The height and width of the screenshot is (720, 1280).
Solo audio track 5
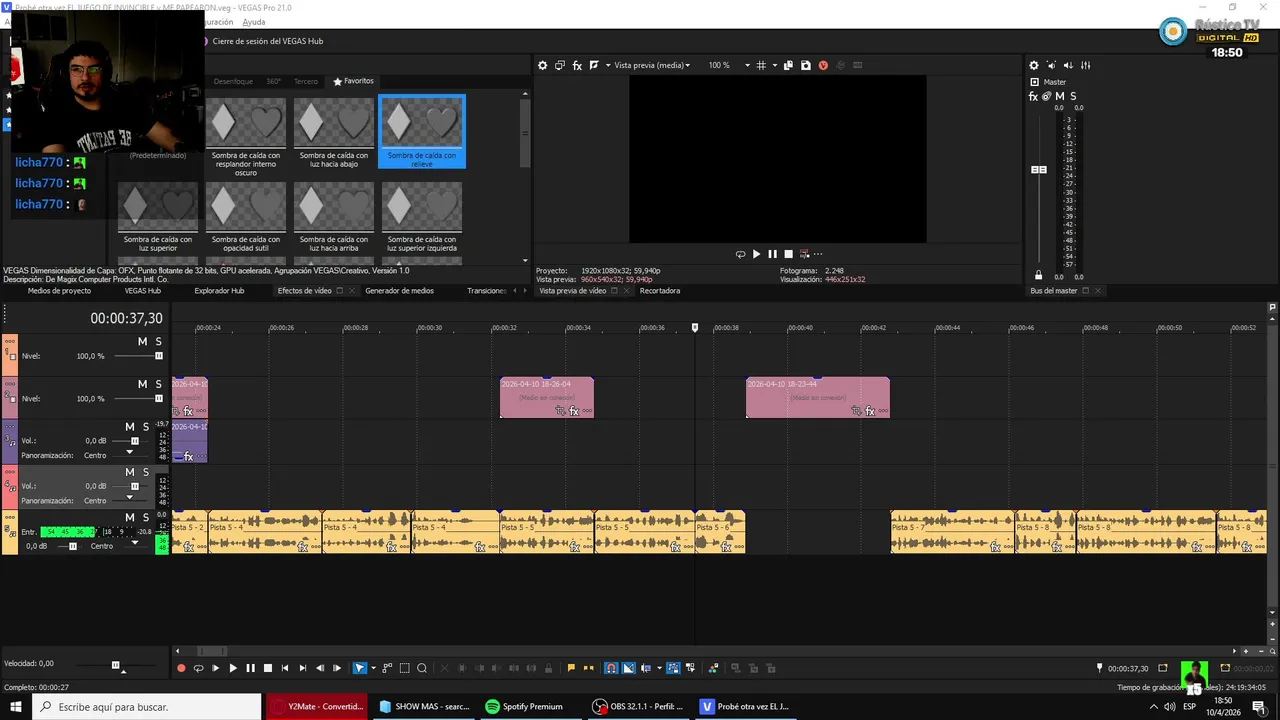click(145, 517)
